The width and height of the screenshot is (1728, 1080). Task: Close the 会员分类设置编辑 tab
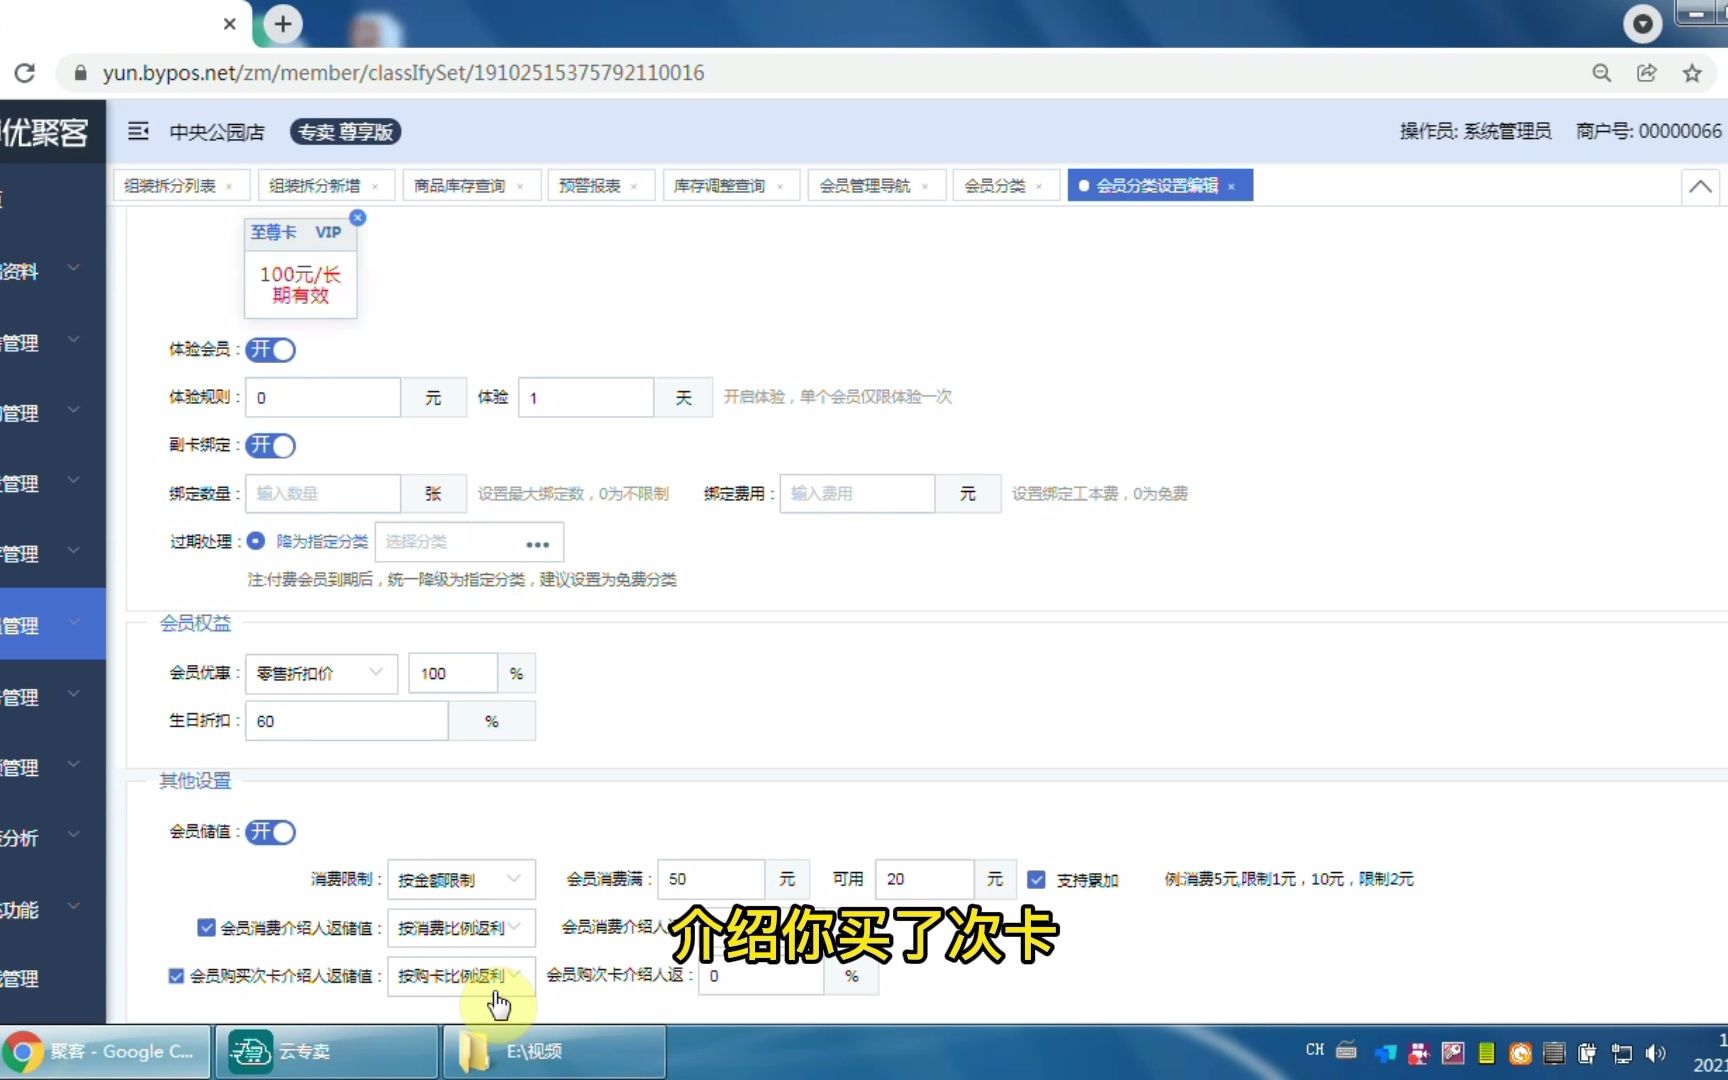click(1232, 187)
